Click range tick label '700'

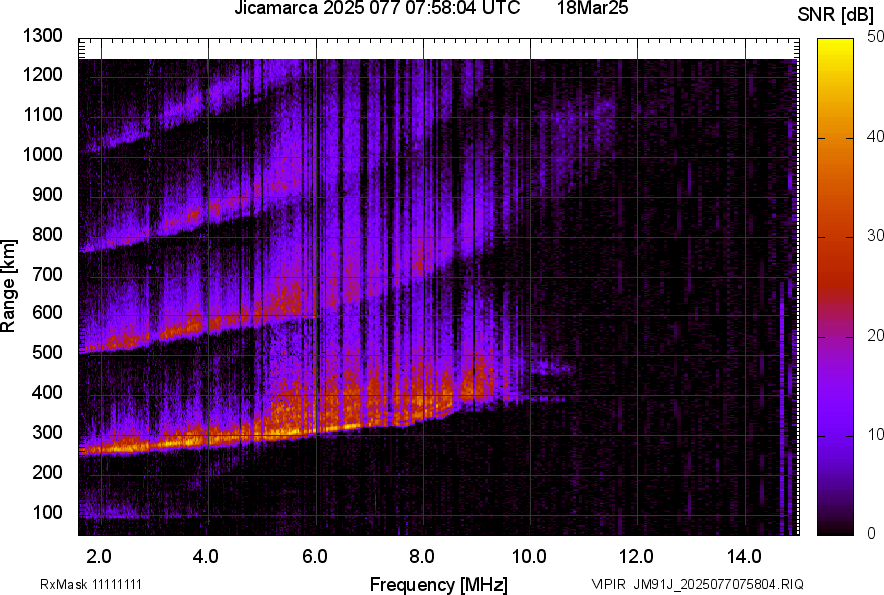[x=47, y=274]
